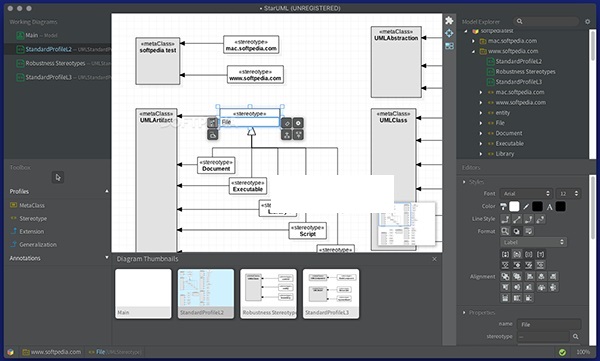
Task: Select the Document stereotype box on canvas
Action: click(x=216, y=165)
